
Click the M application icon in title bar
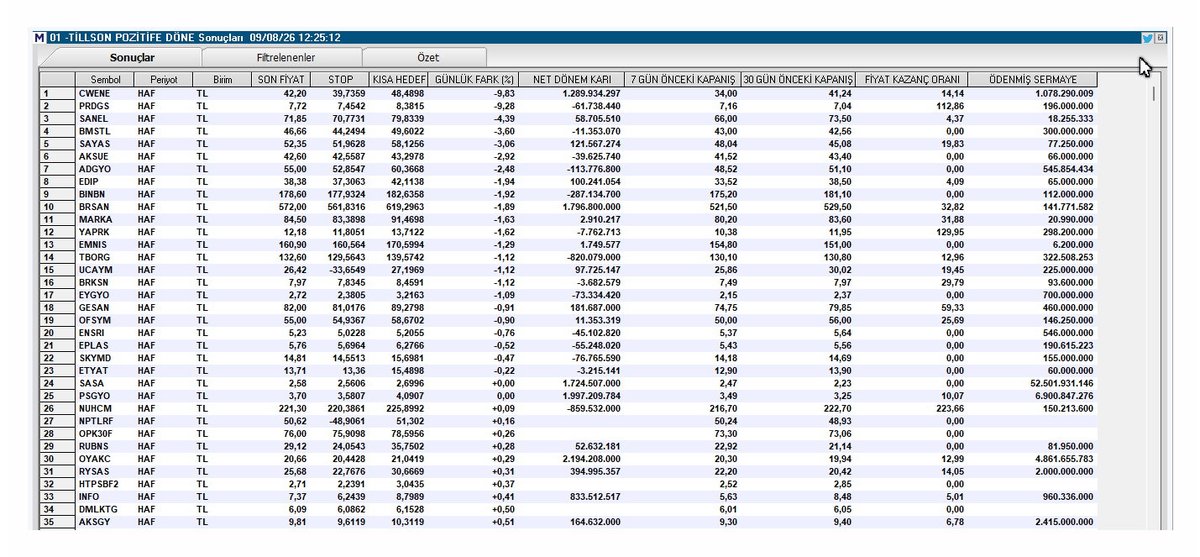click(x=40, y=38)
